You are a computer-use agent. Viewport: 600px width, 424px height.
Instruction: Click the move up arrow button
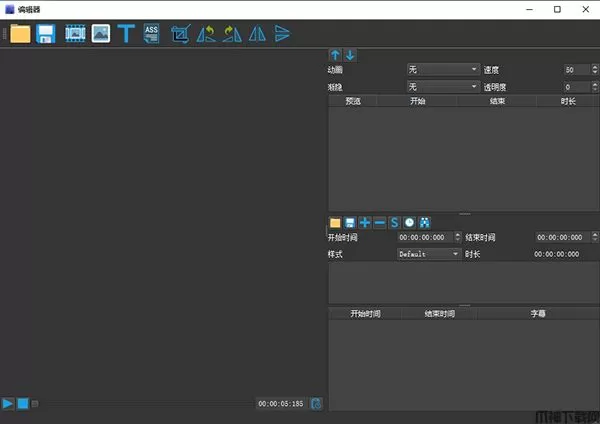(x=336, y=55)
